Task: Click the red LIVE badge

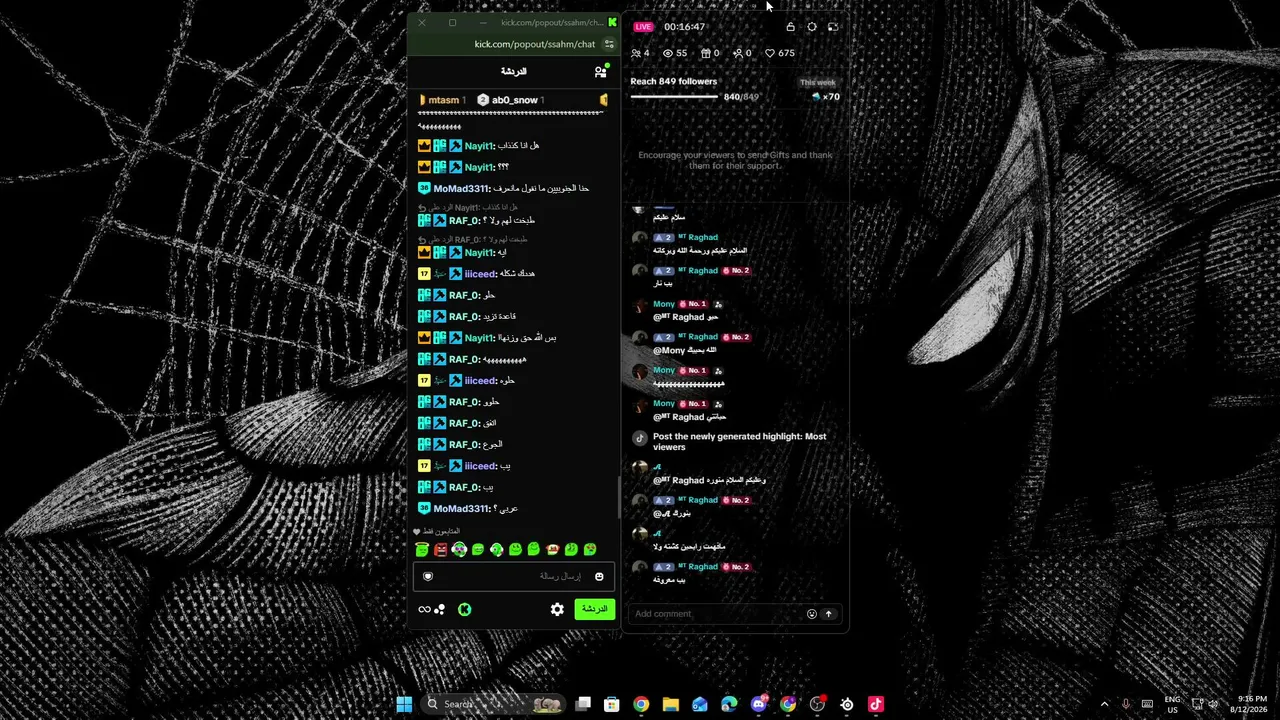Action: (643, 27)
